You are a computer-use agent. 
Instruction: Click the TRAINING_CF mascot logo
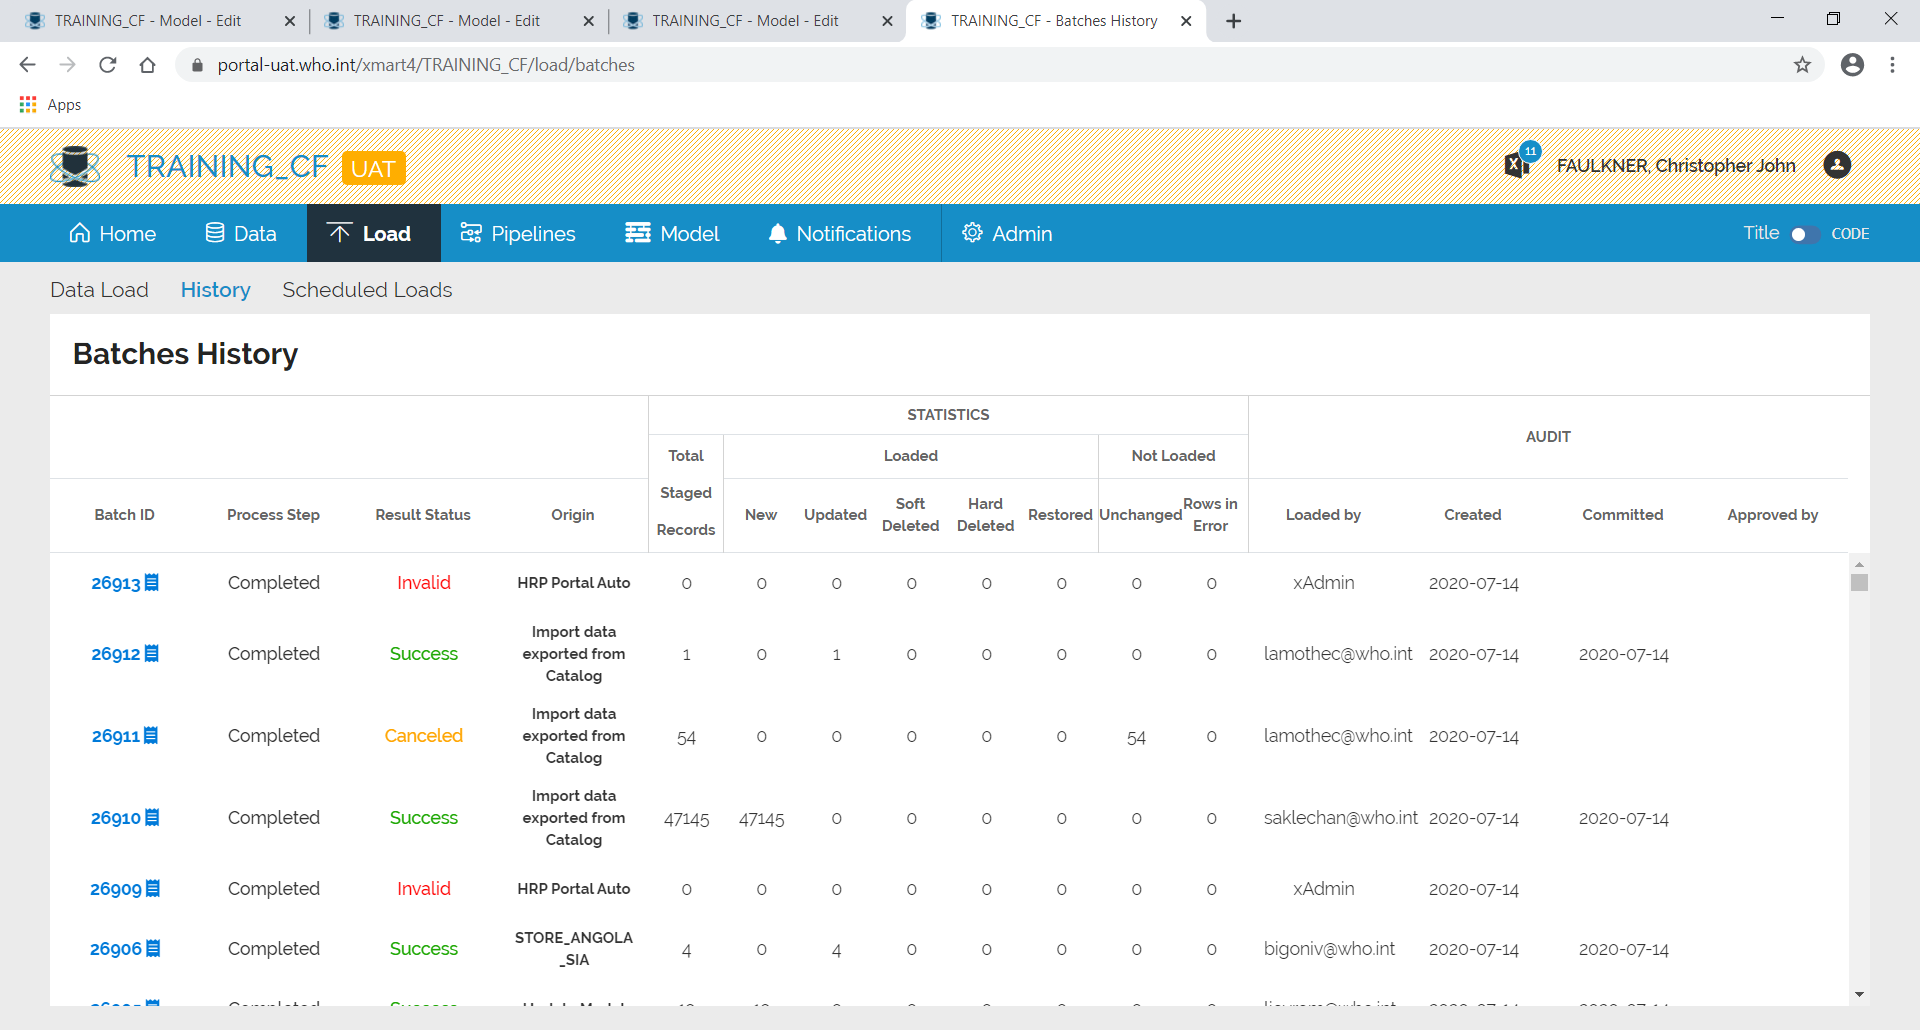(75, 166)
